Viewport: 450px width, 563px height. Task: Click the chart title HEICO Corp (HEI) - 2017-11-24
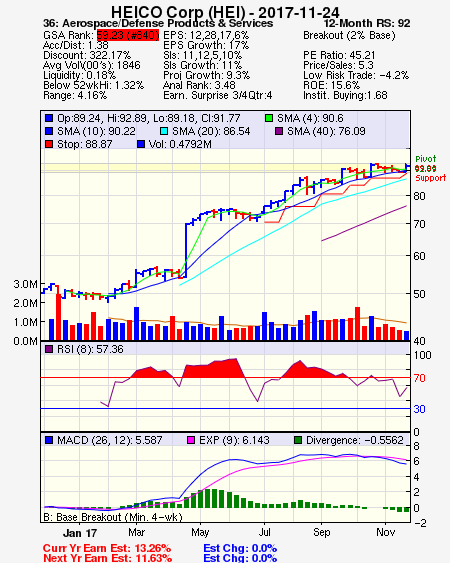click(x=225, y=12)
